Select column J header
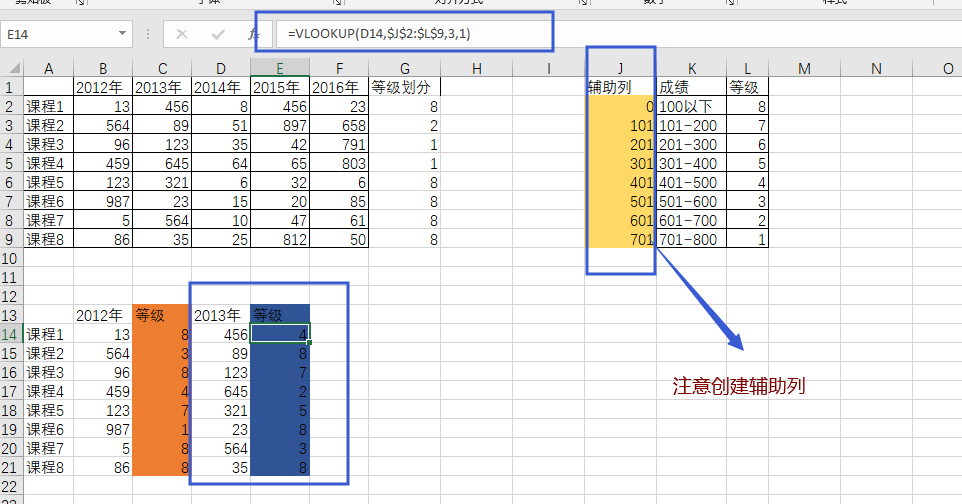Screen dimensions: 962x504 tap(620, 68)
